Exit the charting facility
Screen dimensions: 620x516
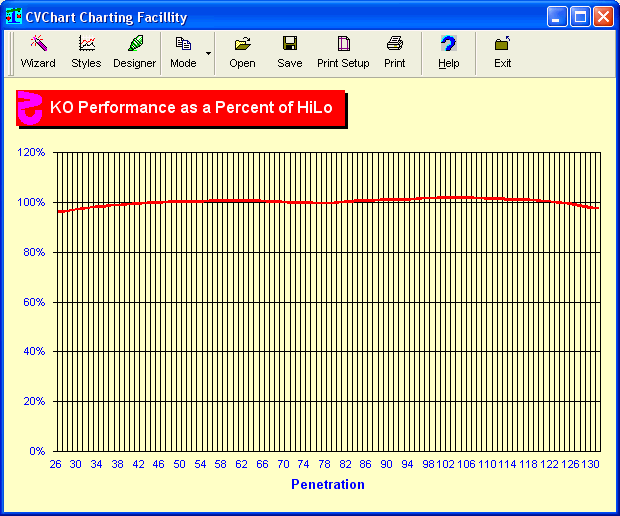pos(502,52)
